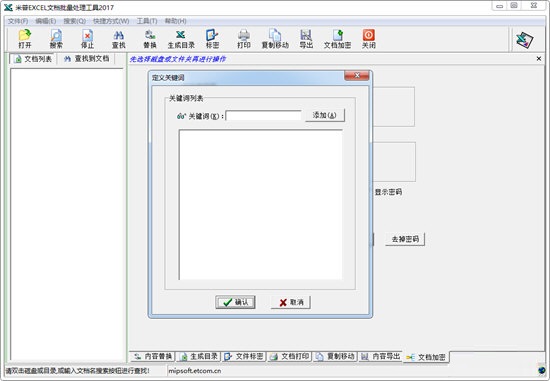Close the 定义关键词 dialog
The height and width of the screenshot is (381, 550).
coord(356,75)
